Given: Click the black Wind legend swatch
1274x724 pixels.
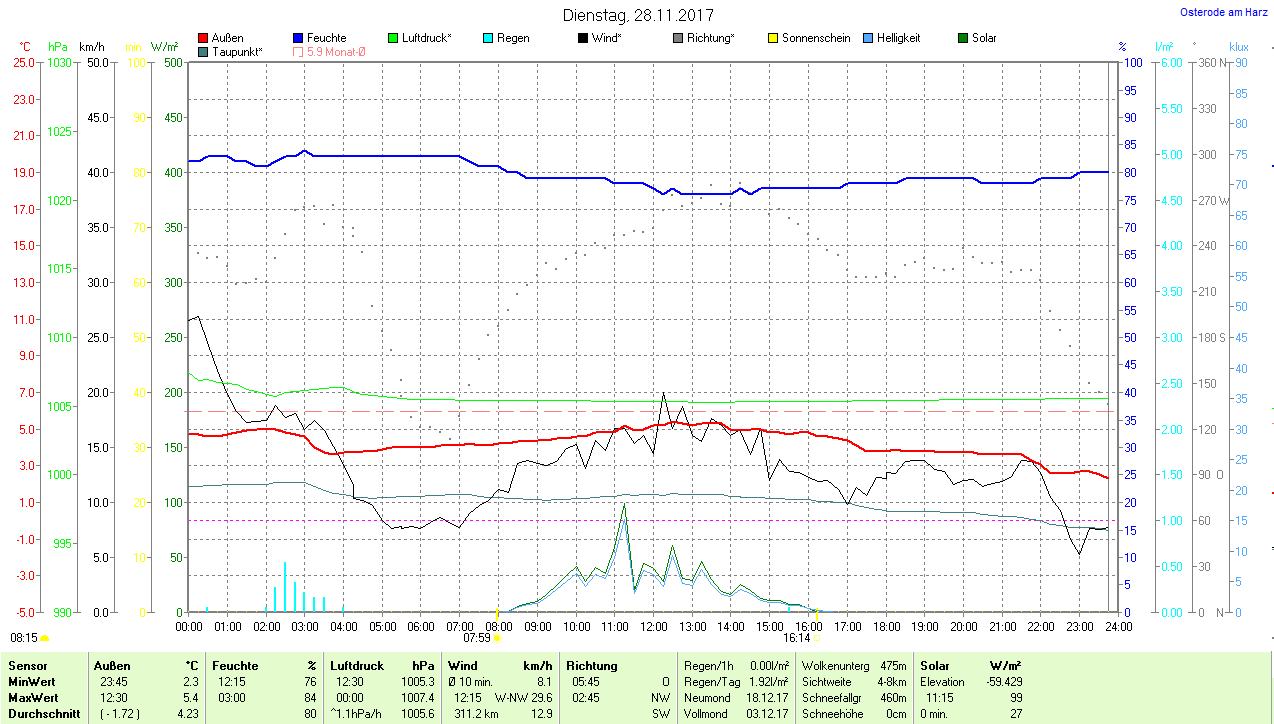Looking at the screenshot, I should [584, 38].
